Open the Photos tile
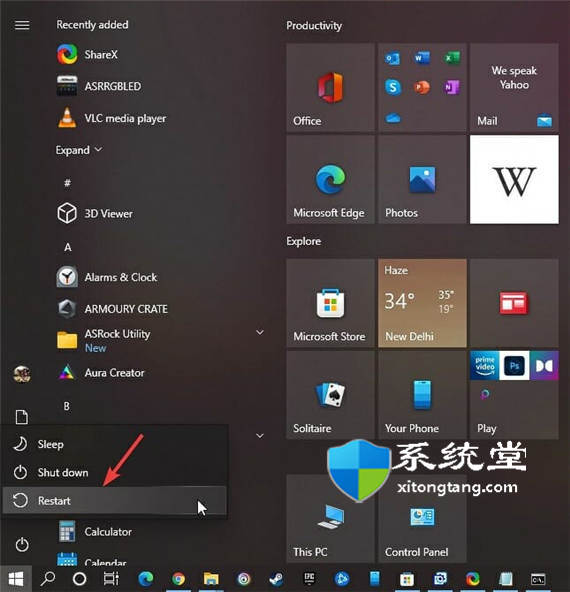570x592 pixels. pos(422,179)
